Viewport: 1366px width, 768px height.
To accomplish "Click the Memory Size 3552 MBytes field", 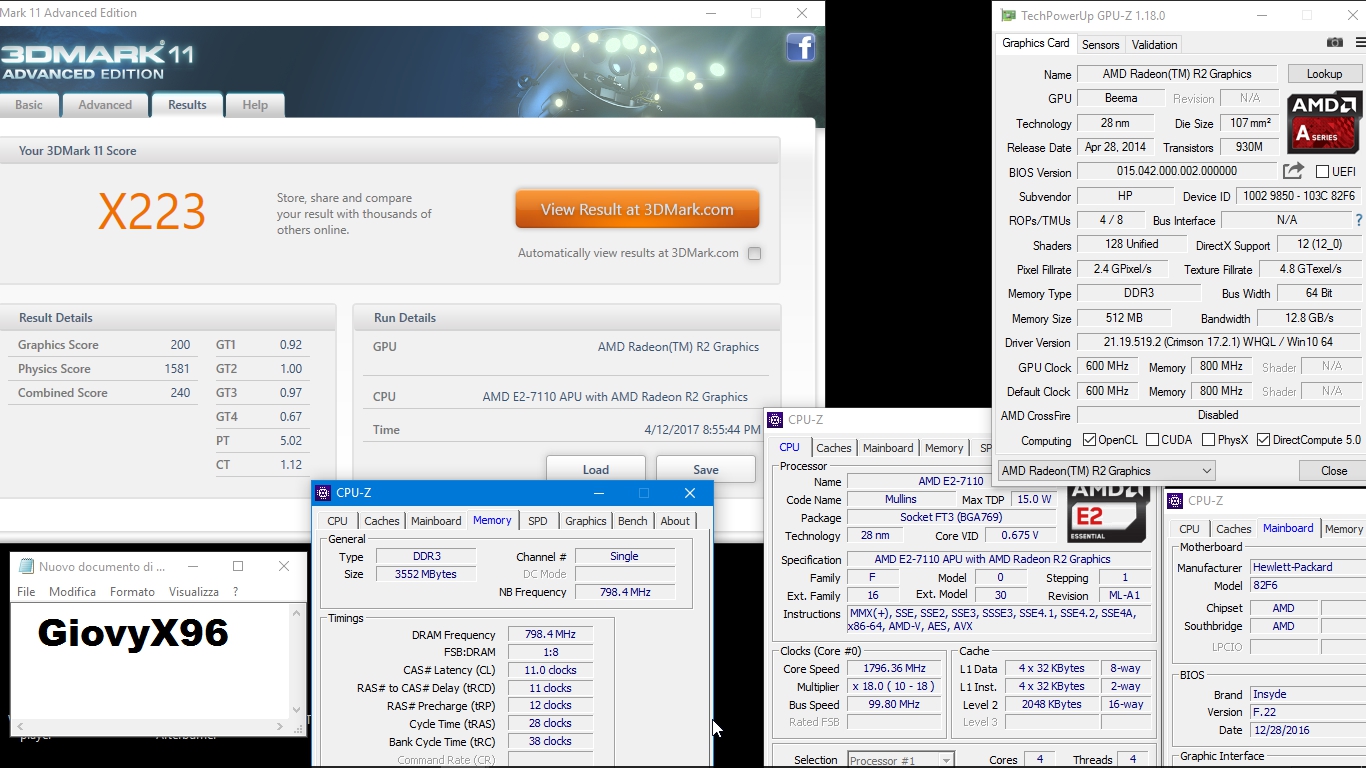I will coord(426,574).
